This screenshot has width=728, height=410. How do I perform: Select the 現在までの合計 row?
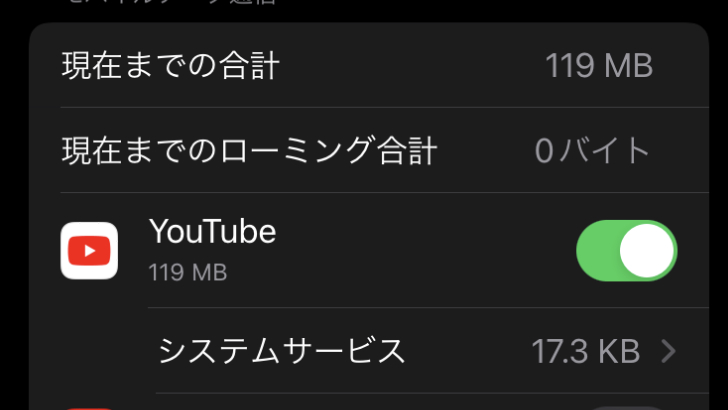[x=369, y=65]
